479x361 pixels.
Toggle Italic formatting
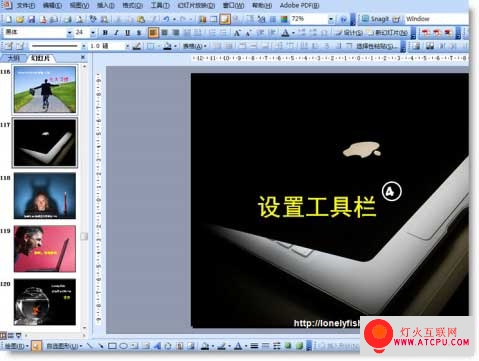click(116, 33)
